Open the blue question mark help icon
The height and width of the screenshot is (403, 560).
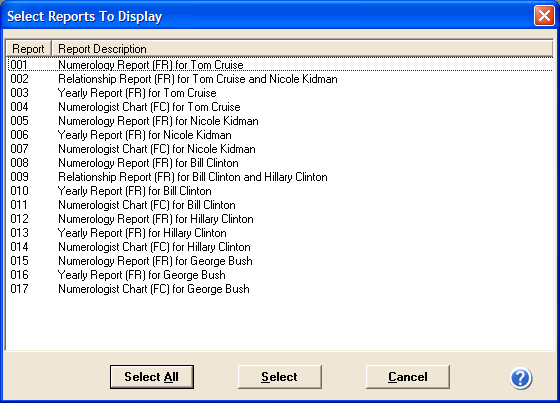521,378
